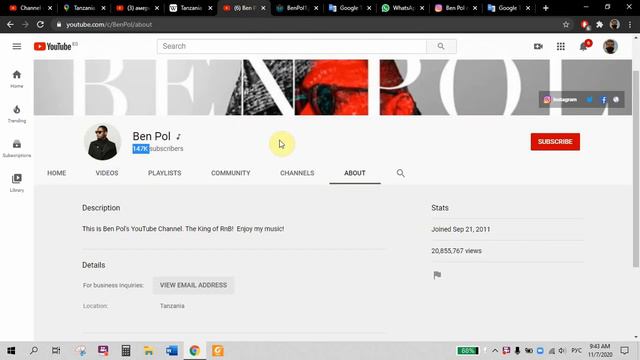Bookmark this page with the star icon
This screenshot has height=360, width=640.
point(566,24)
